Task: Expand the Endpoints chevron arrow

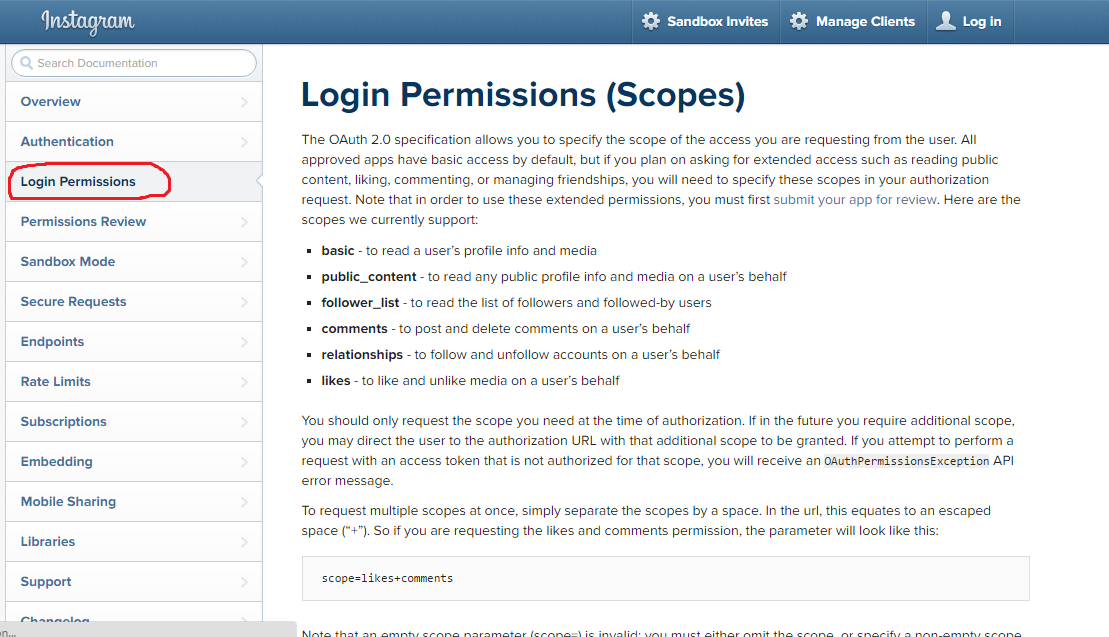Action: (244, 342)
